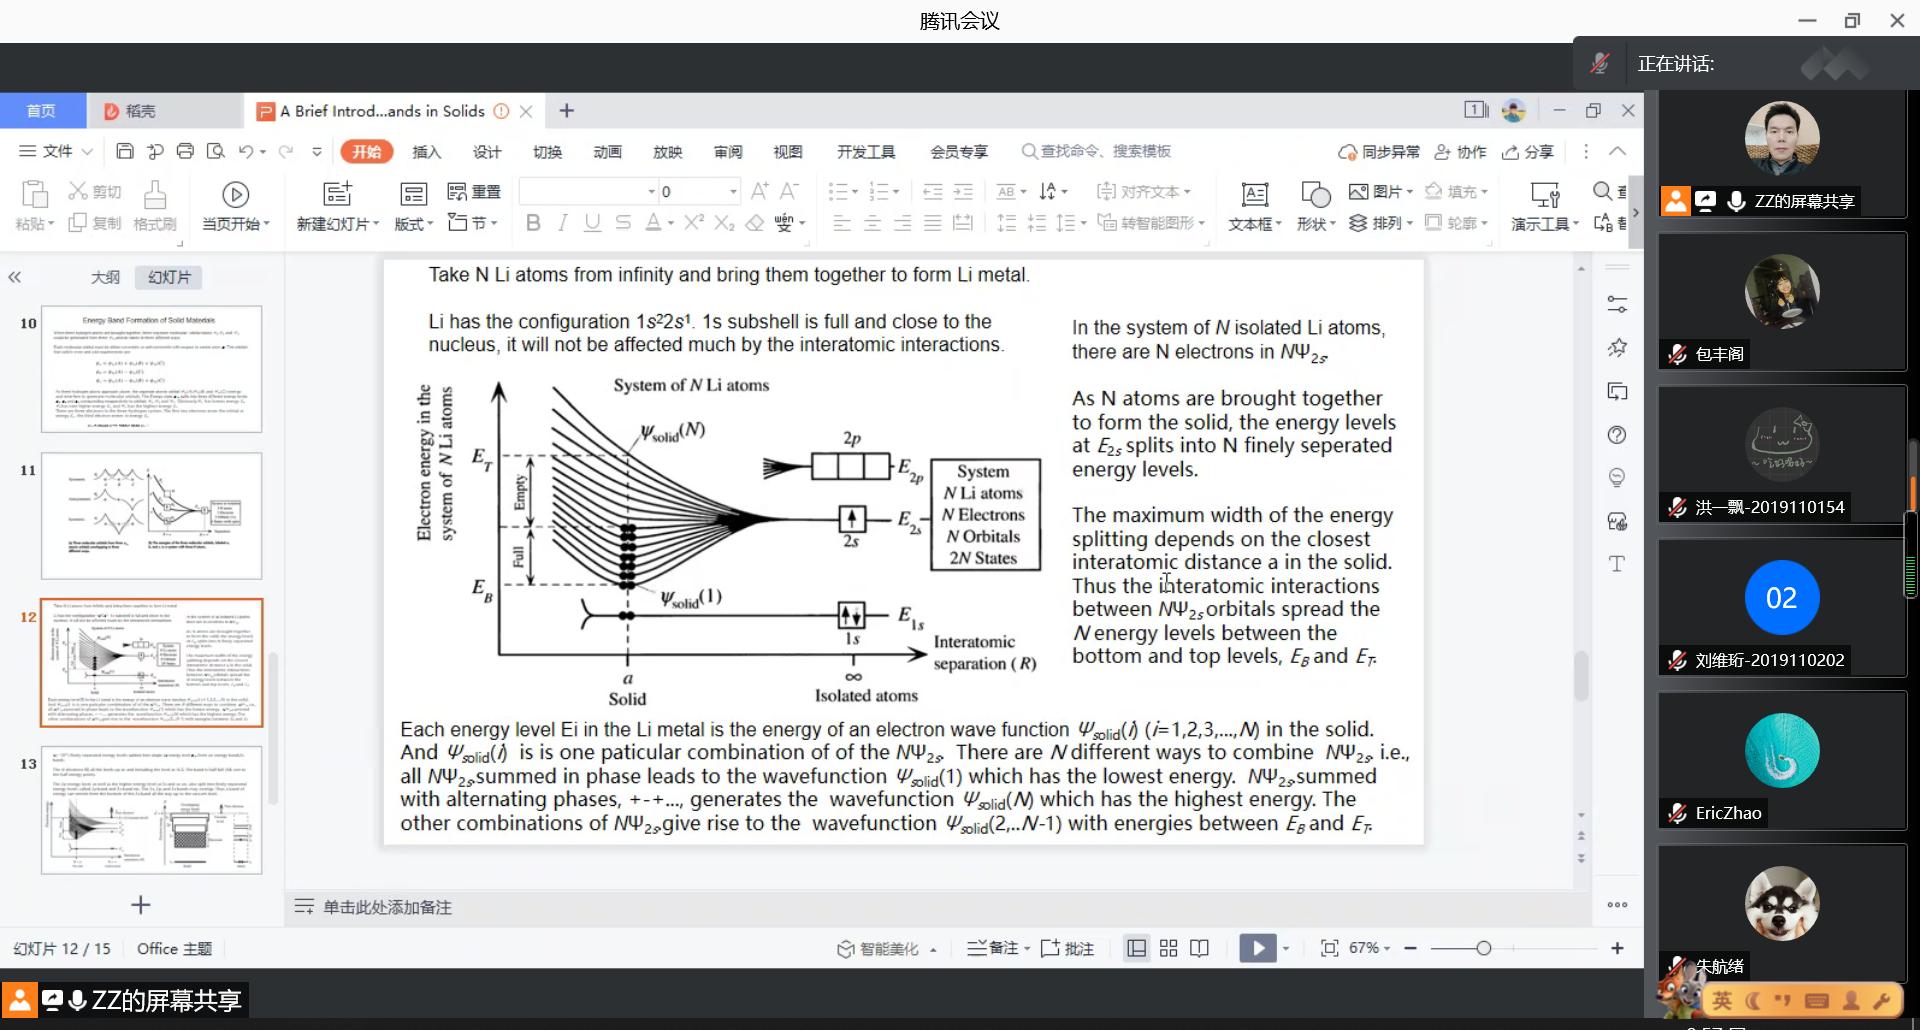Viewport: 1920px width, 1030px height.
Task: Open the font size dropdown
Action: (x=733, y=191)
